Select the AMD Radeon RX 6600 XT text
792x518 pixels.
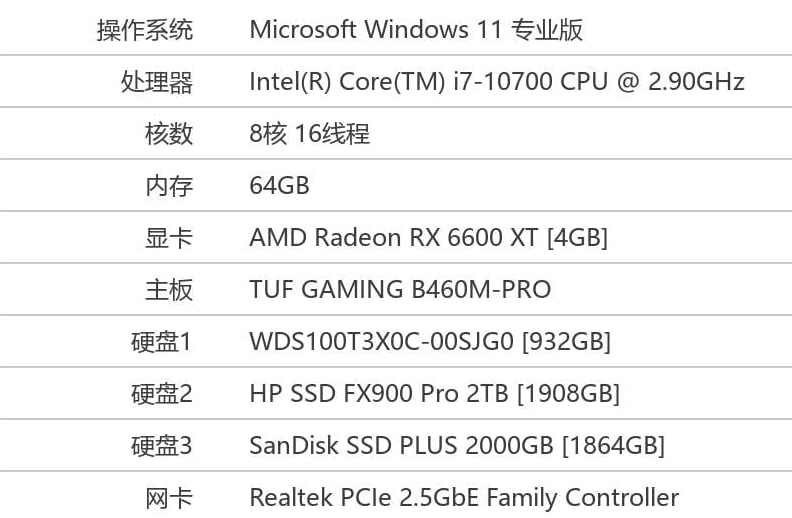429,238
